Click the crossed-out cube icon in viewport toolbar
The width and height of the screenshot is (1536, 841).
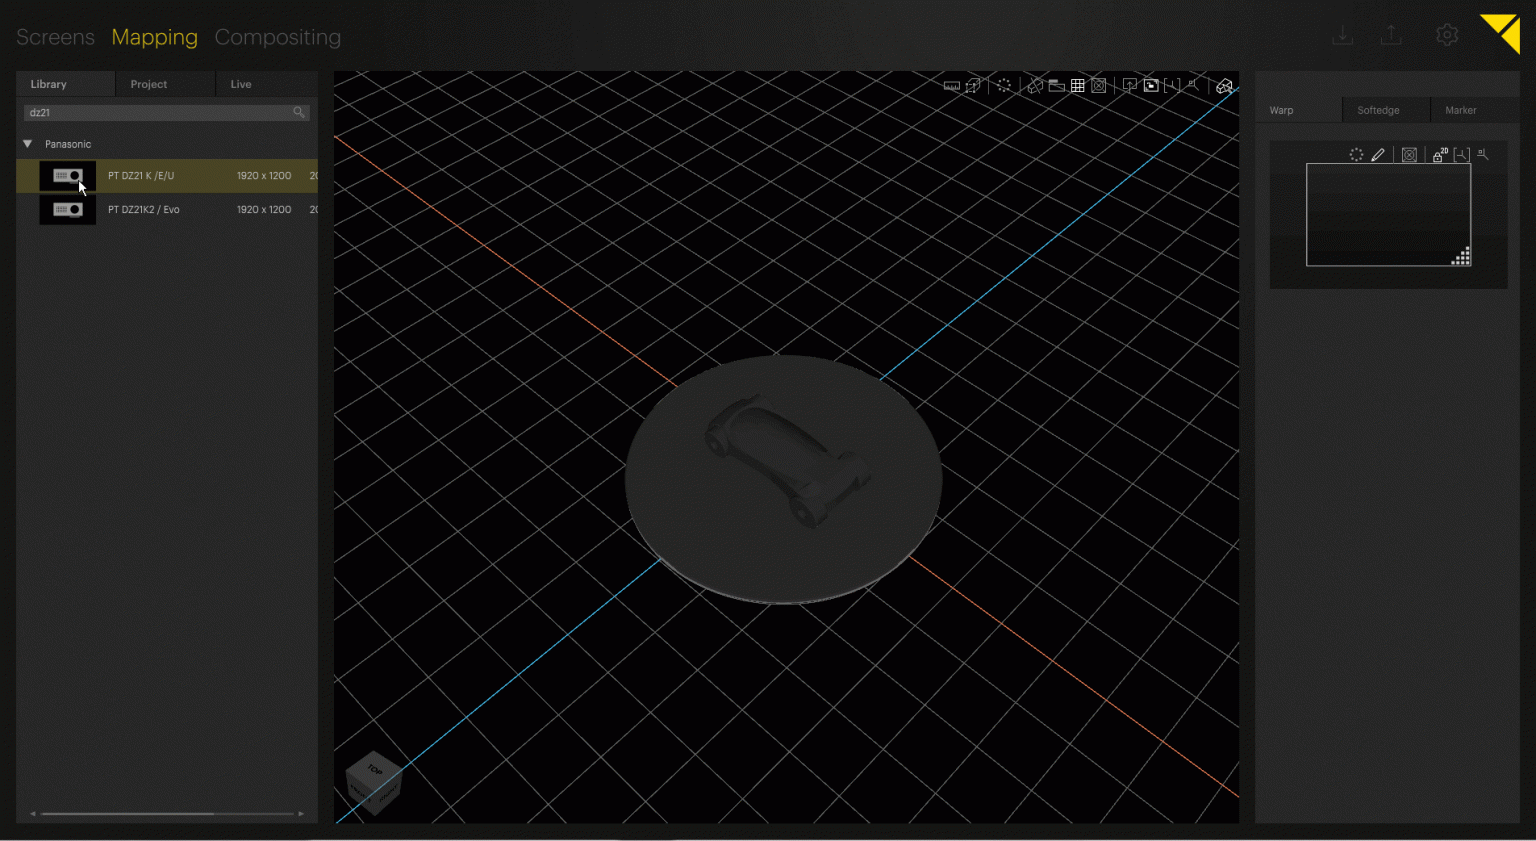point(1035,86)
